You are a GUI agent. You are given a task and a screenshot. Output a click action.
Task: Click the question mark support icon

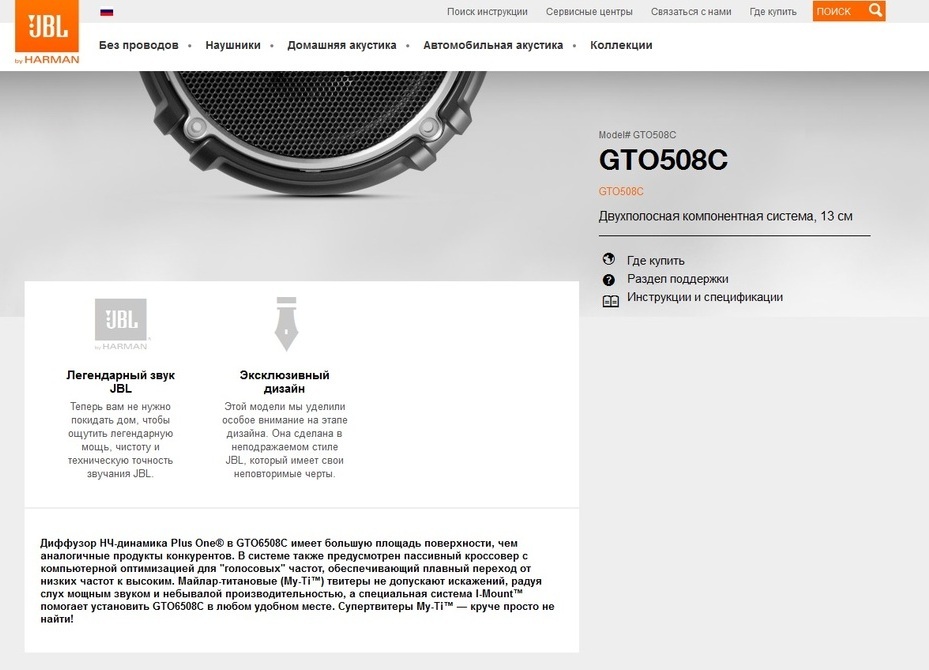click(x=609, y=280)
